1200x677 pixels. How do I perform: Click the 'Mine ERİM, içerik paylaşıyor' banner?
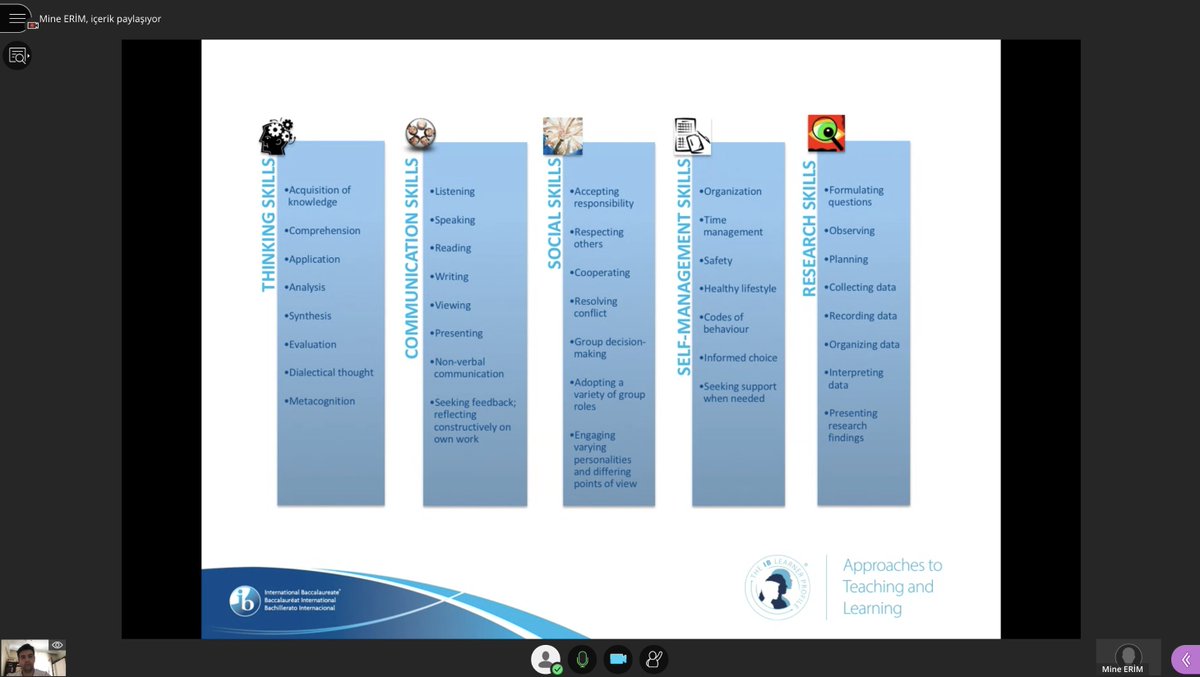(100, 17)
